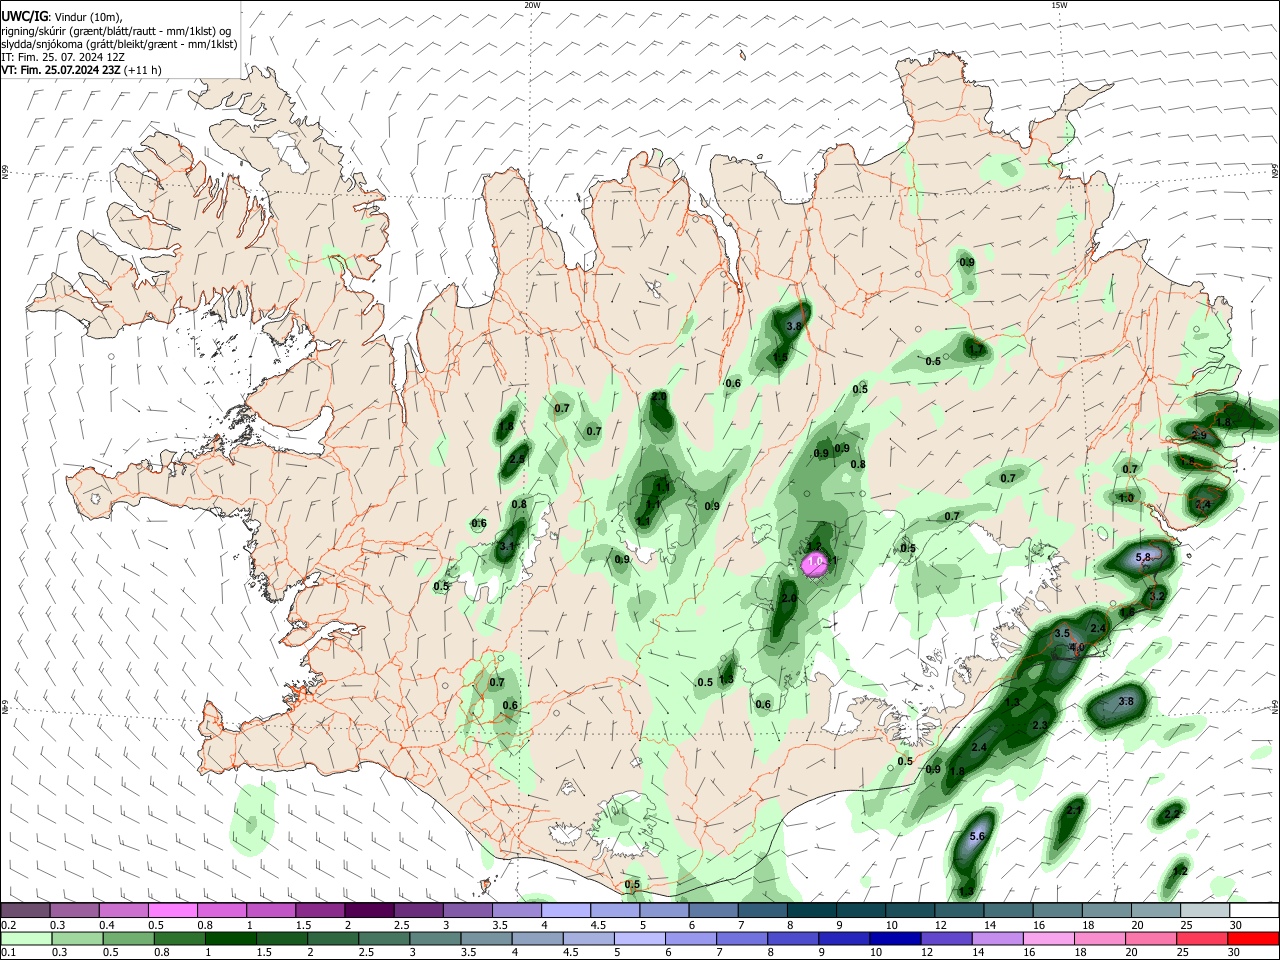Click the palest green 0.1–0.3 rain swatch
The image size is (1280, 960).
click(25, 939)
